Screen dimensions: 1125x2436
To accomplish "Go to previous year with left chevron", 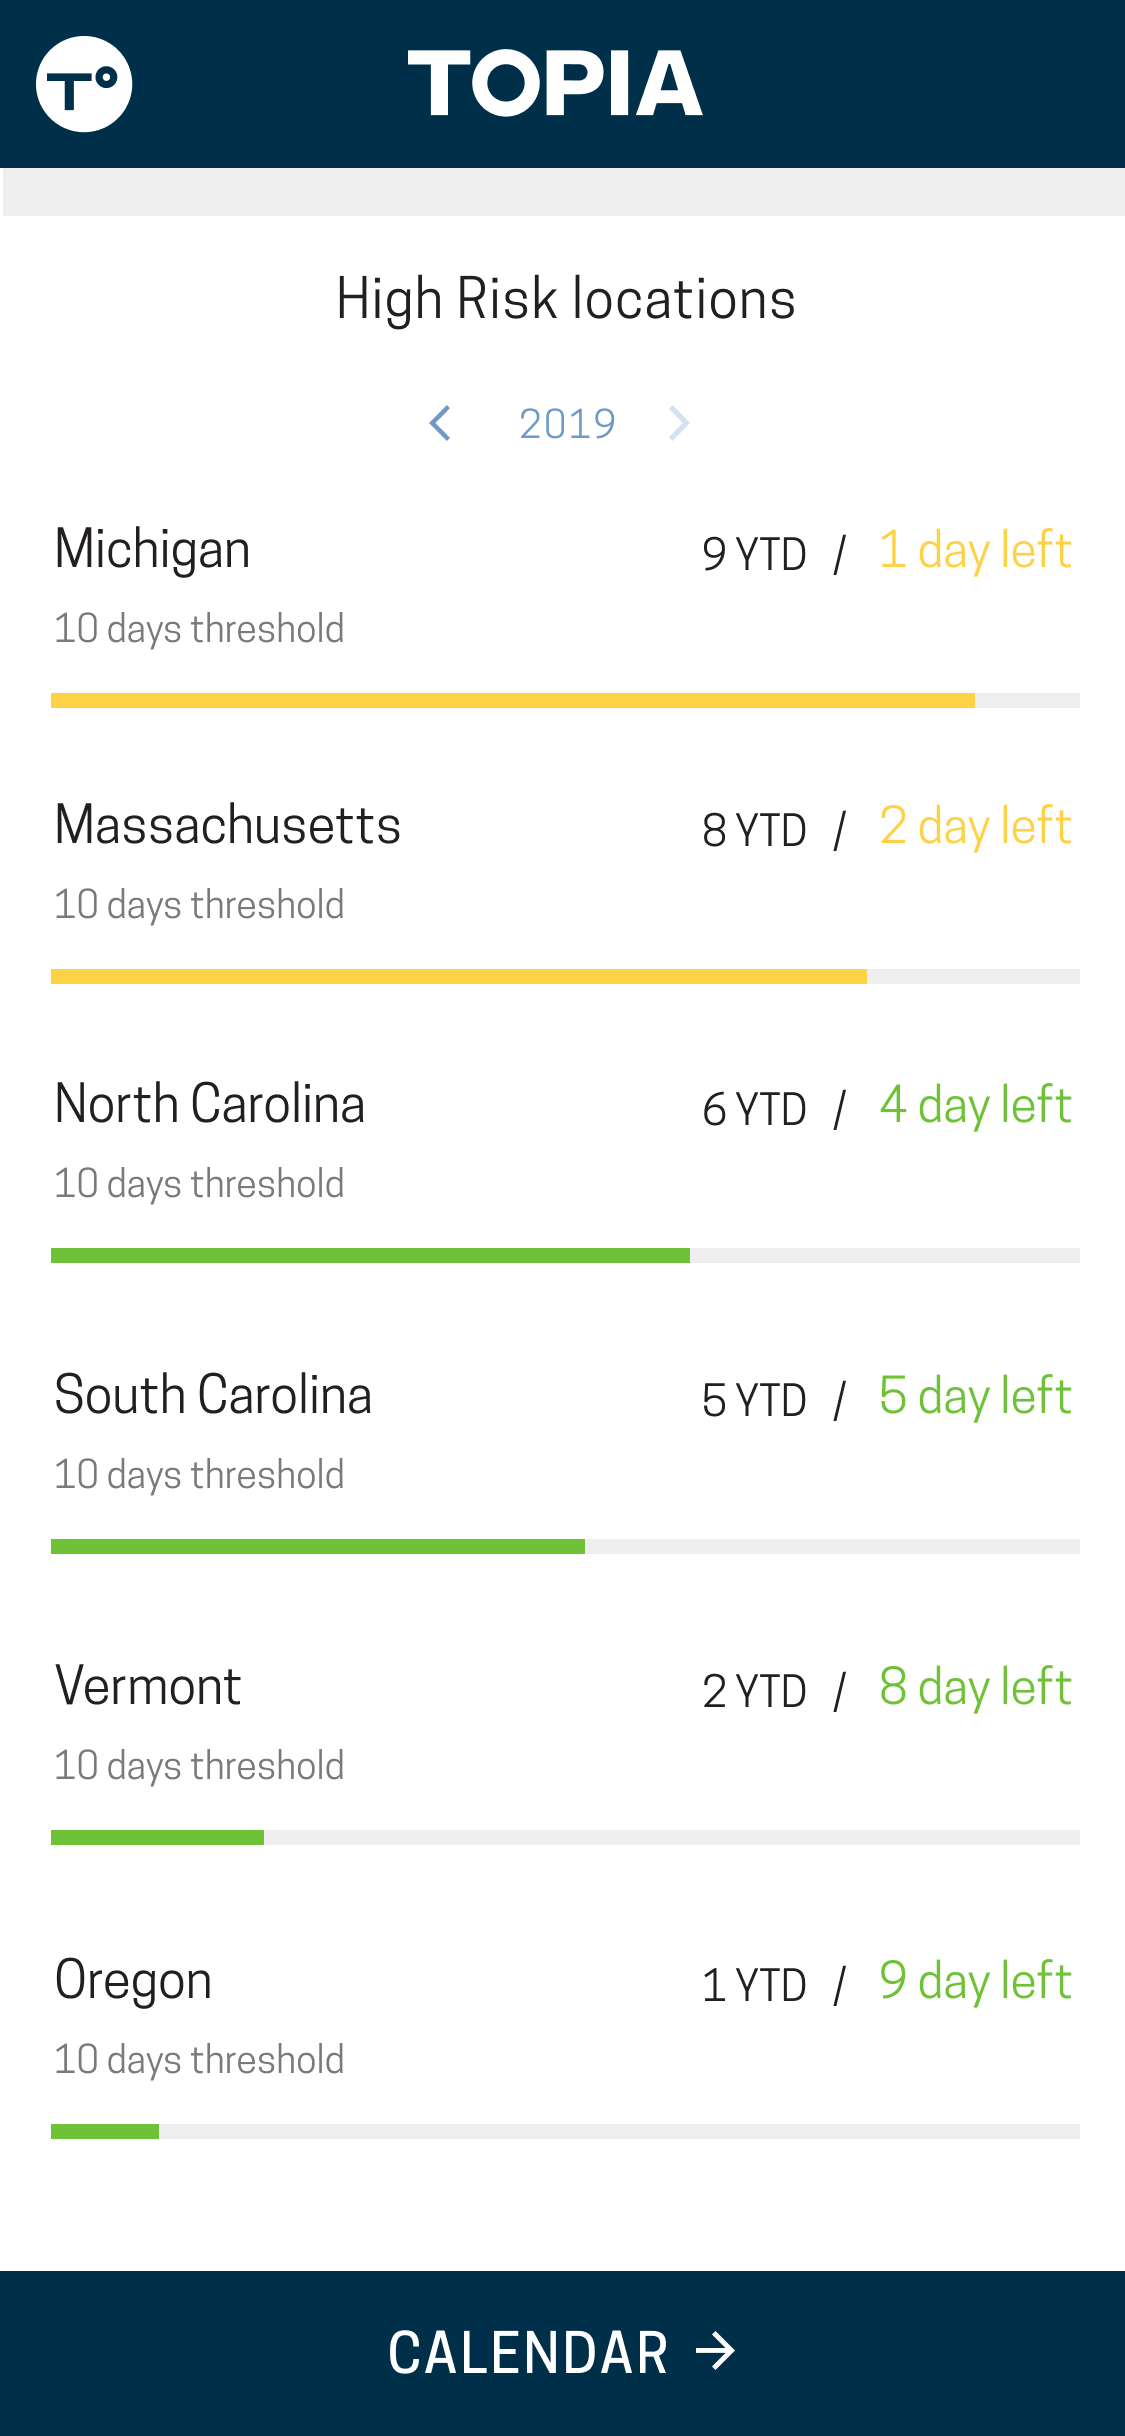I will click(440, 423).
